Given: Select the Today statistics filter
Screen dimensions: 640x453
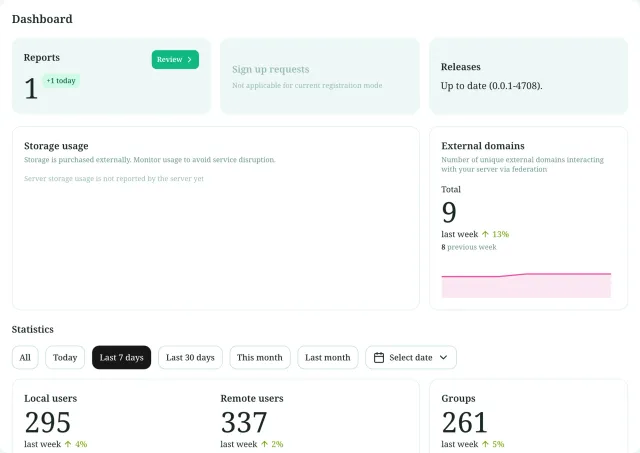Looking at the screenshot, I should [65, 358].
